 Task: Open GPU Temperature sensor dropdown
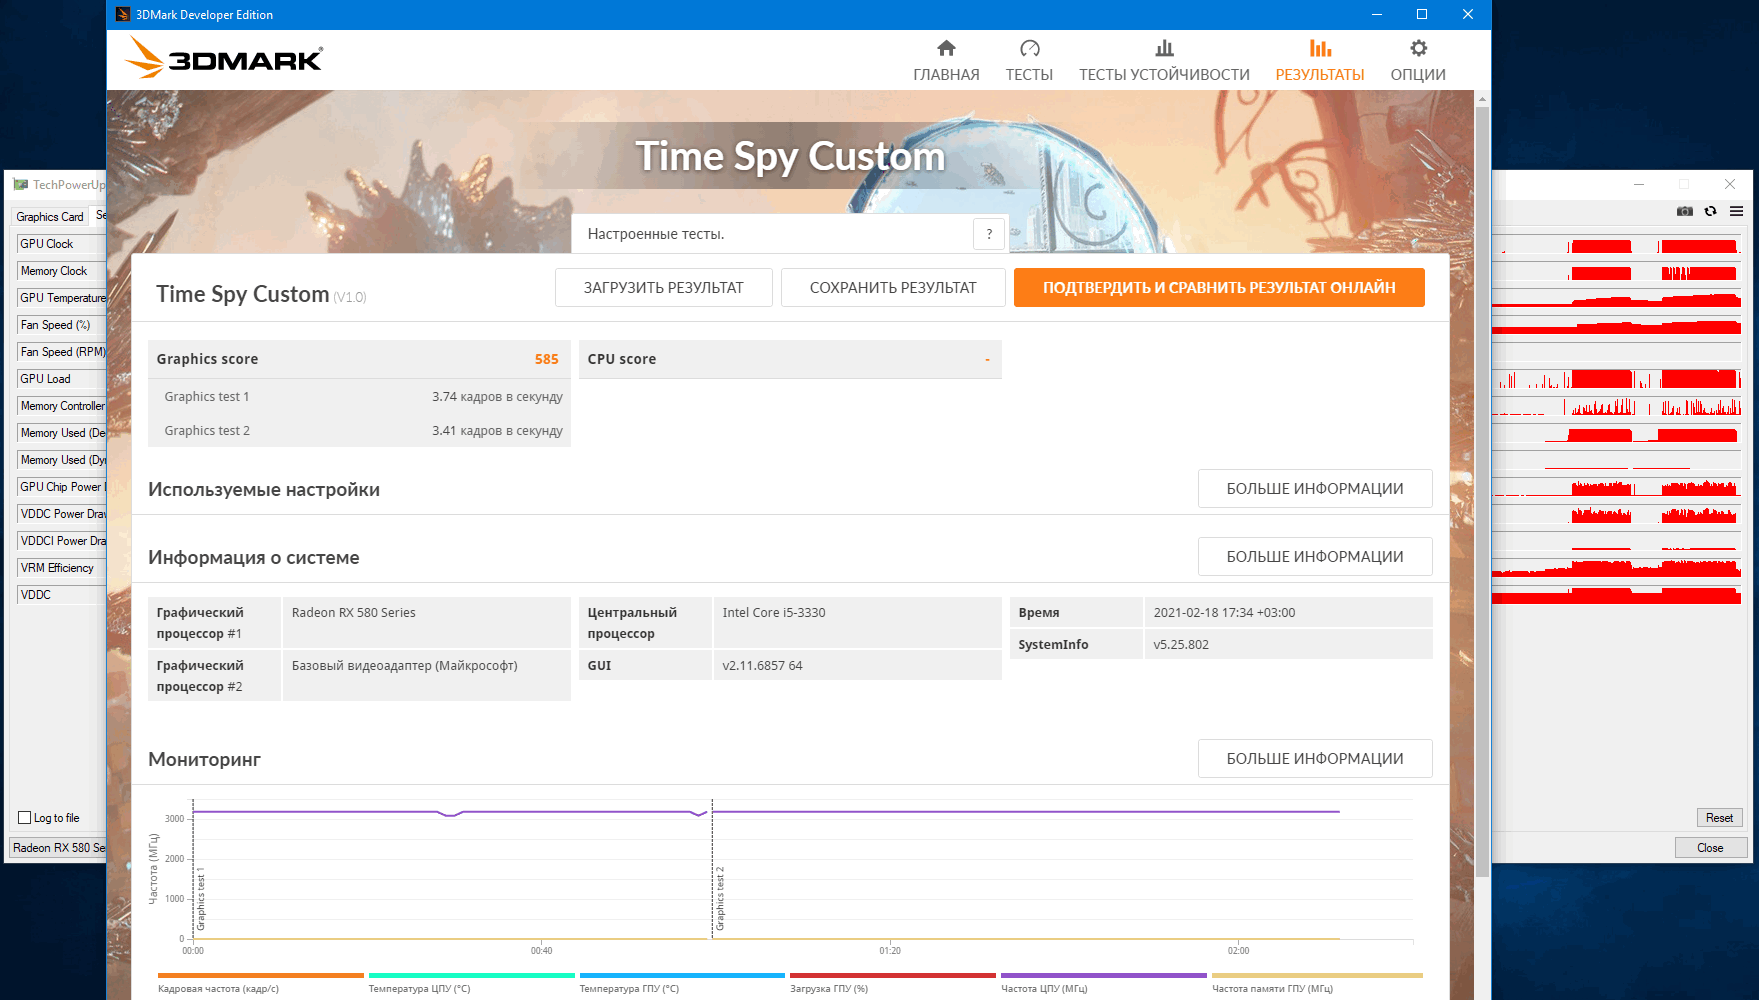pos(62,297)
